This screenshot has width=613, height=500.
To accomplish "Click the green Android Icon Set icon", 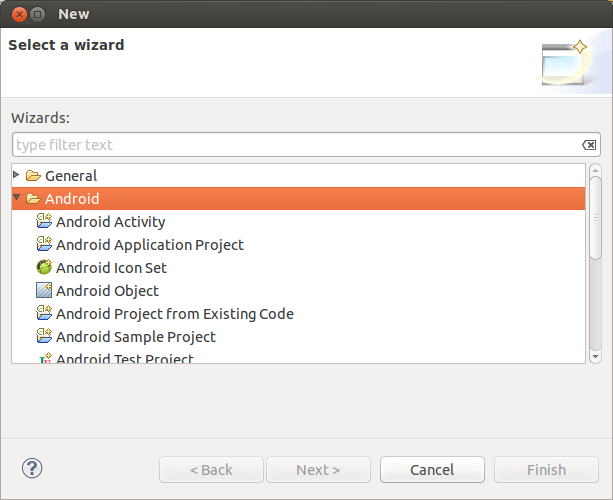I will 44,268.
